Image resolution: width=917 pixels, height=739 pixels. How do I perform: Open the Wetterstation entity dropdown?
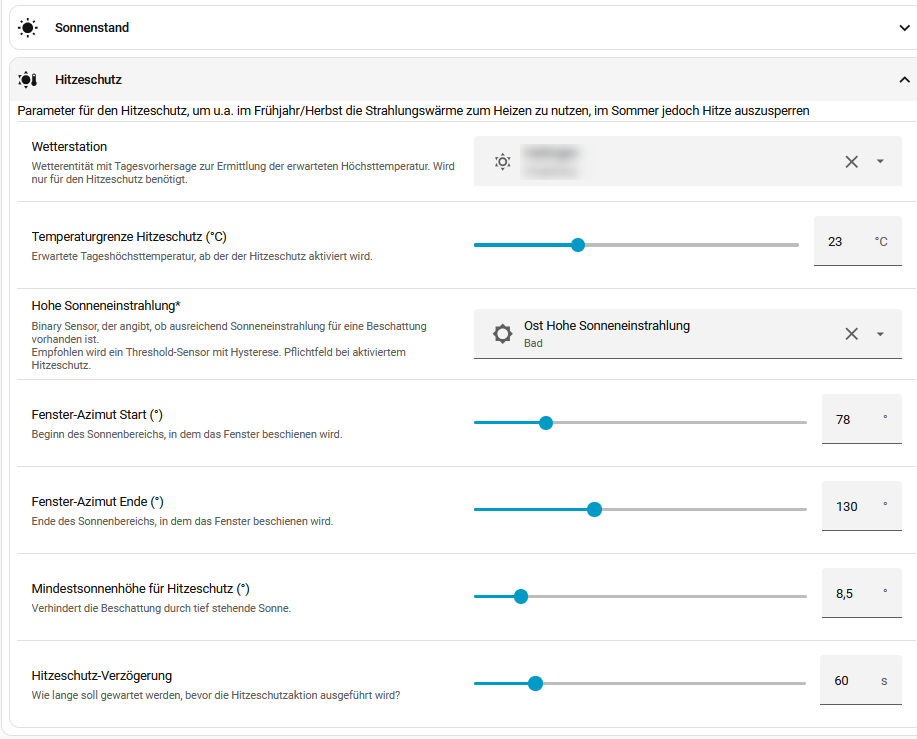(880, 161)
